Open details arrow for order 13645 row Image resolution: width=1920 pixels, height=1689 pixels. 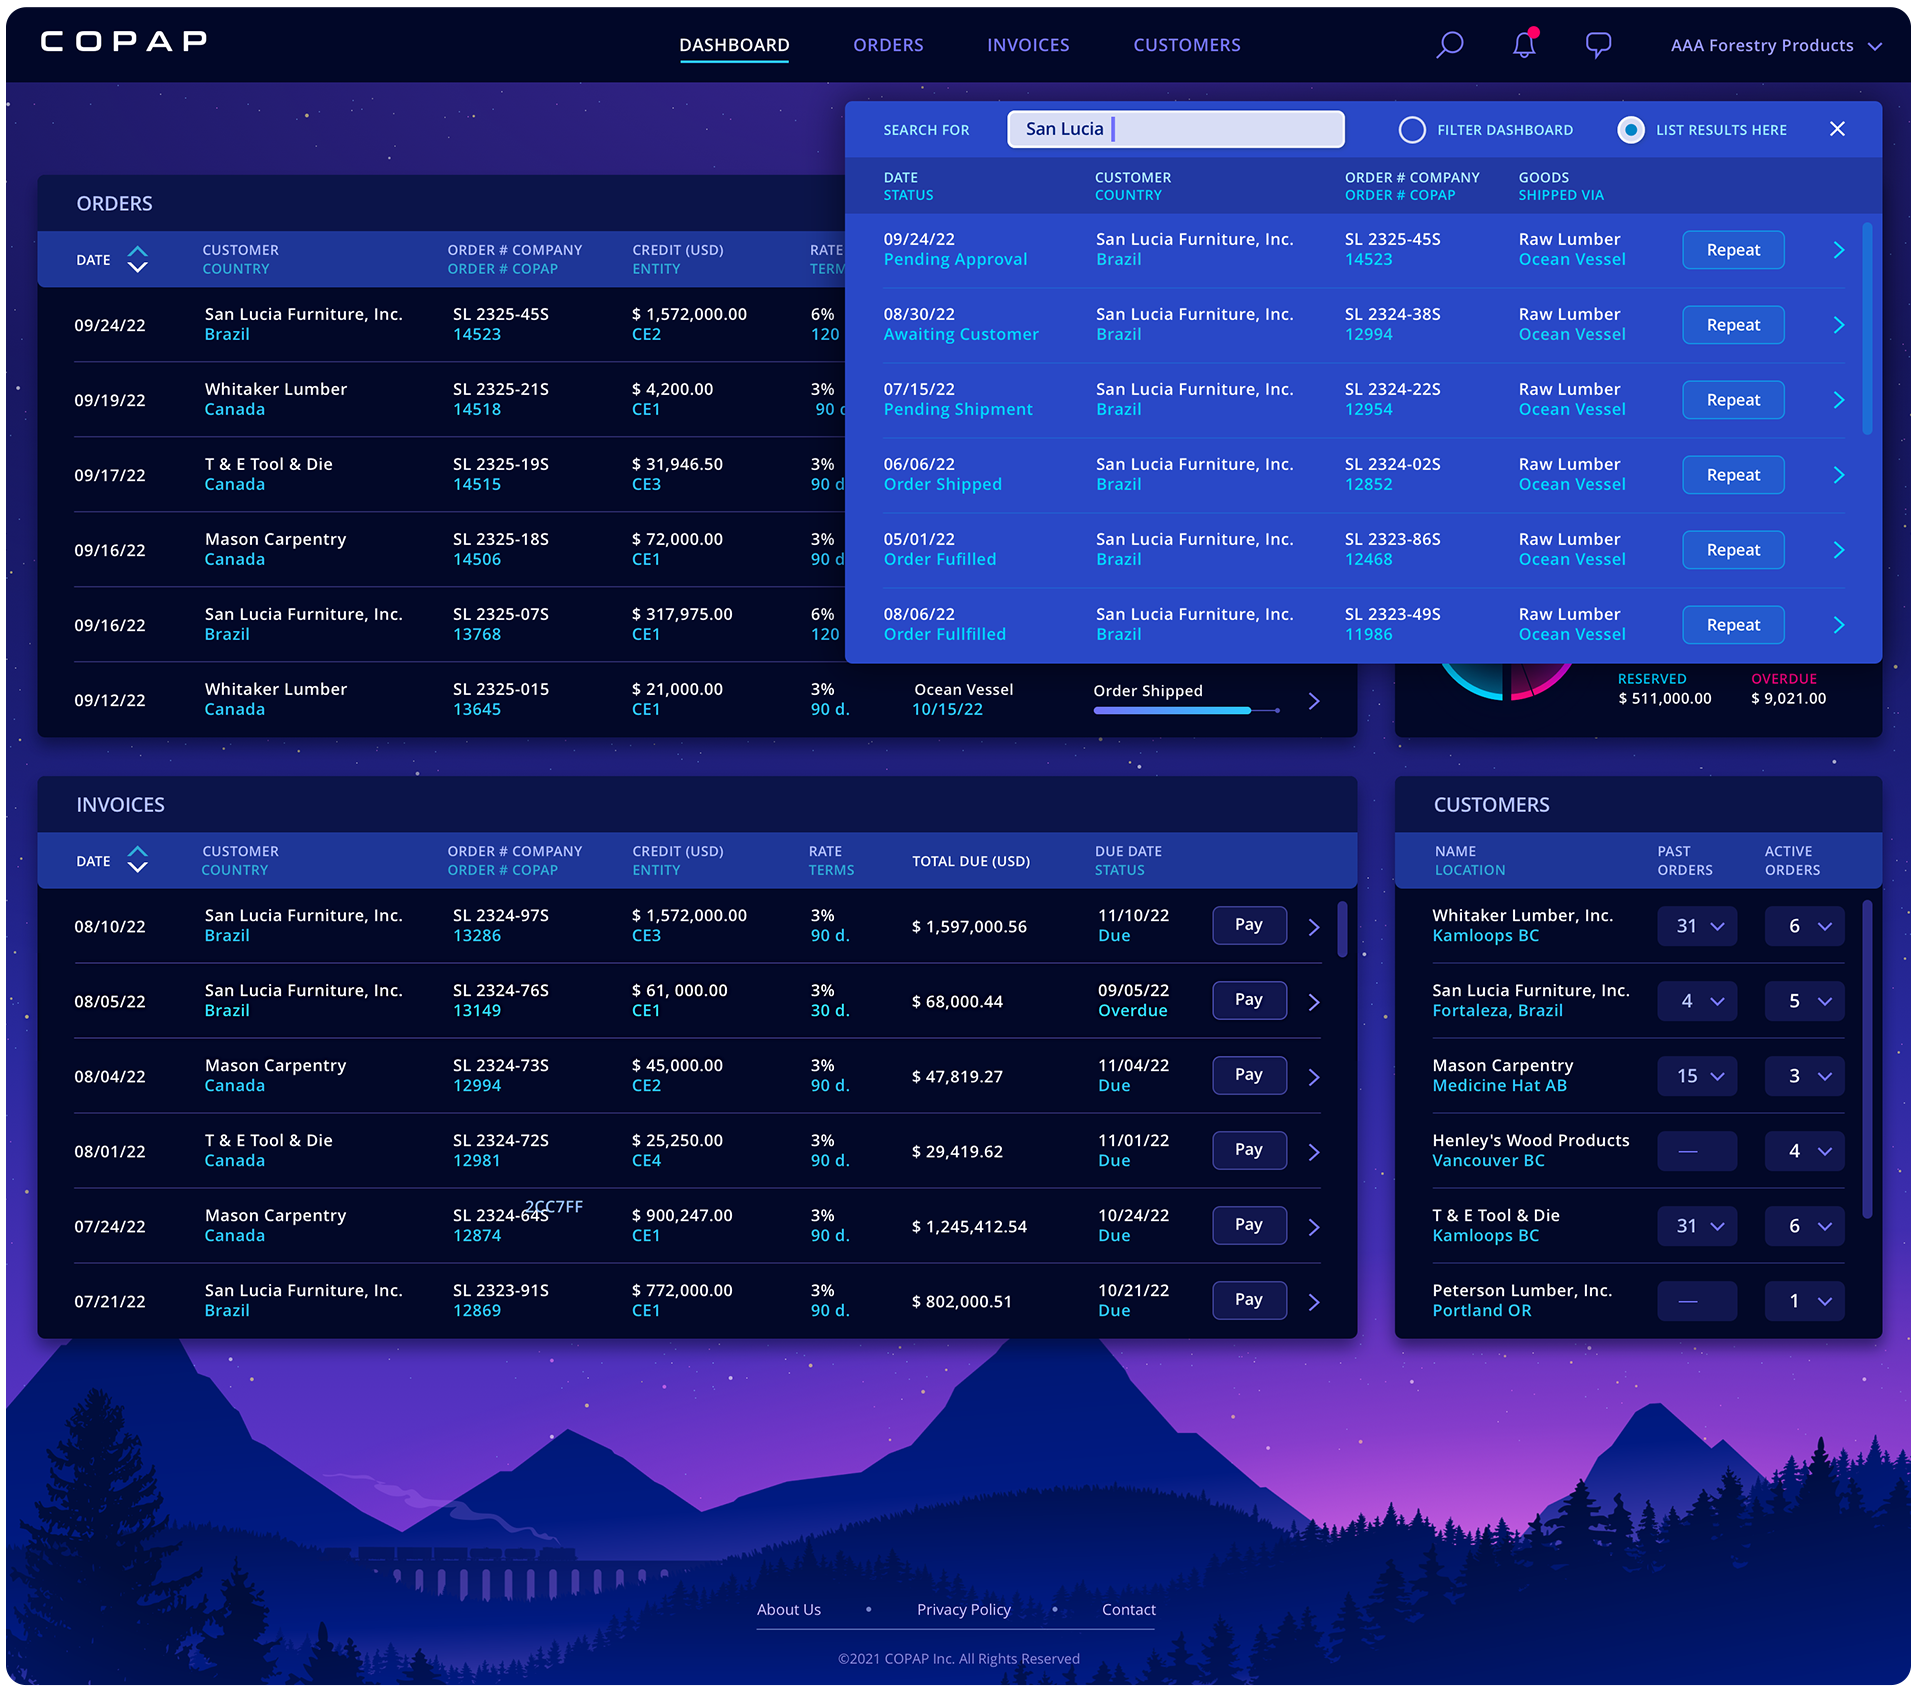[1314, 701]
